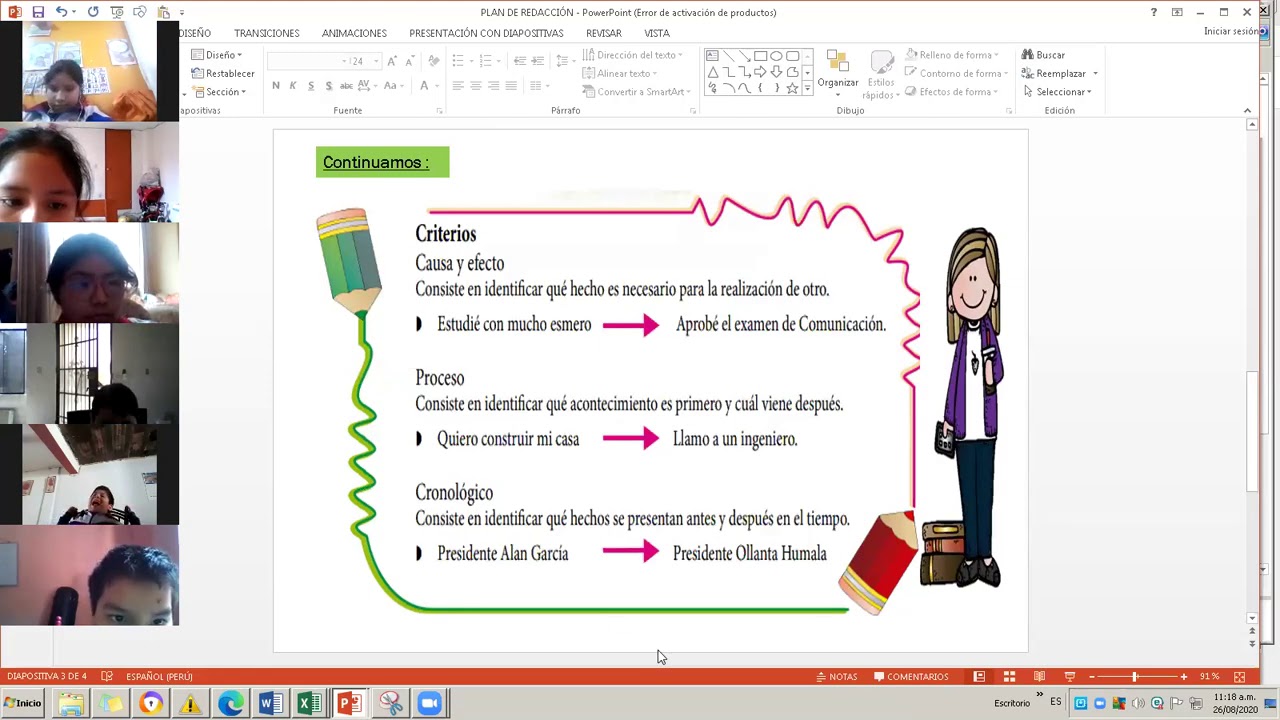Increase font size with the larger A icon
Image resolution: width=1280 pixels, height=720 pixels.
coord(391,61)
